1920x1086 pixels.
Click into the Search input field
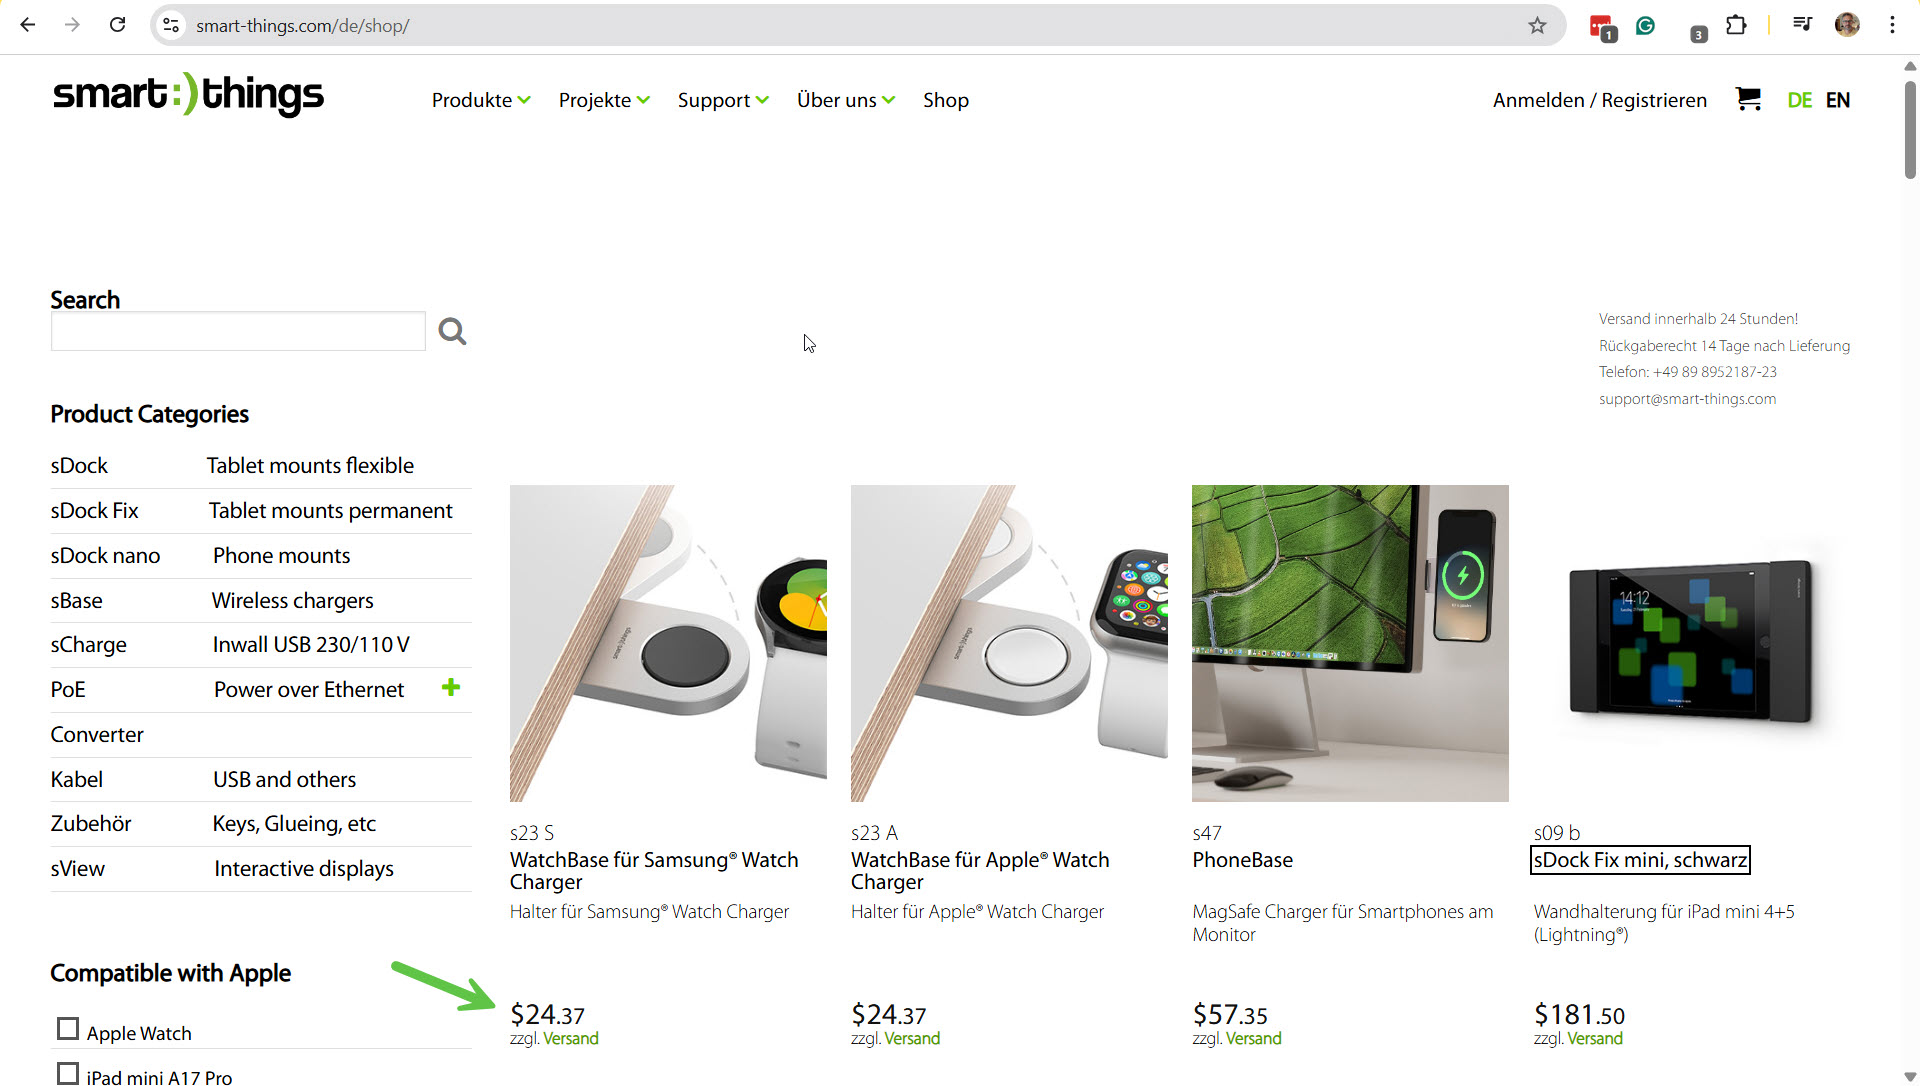point(238,331)
